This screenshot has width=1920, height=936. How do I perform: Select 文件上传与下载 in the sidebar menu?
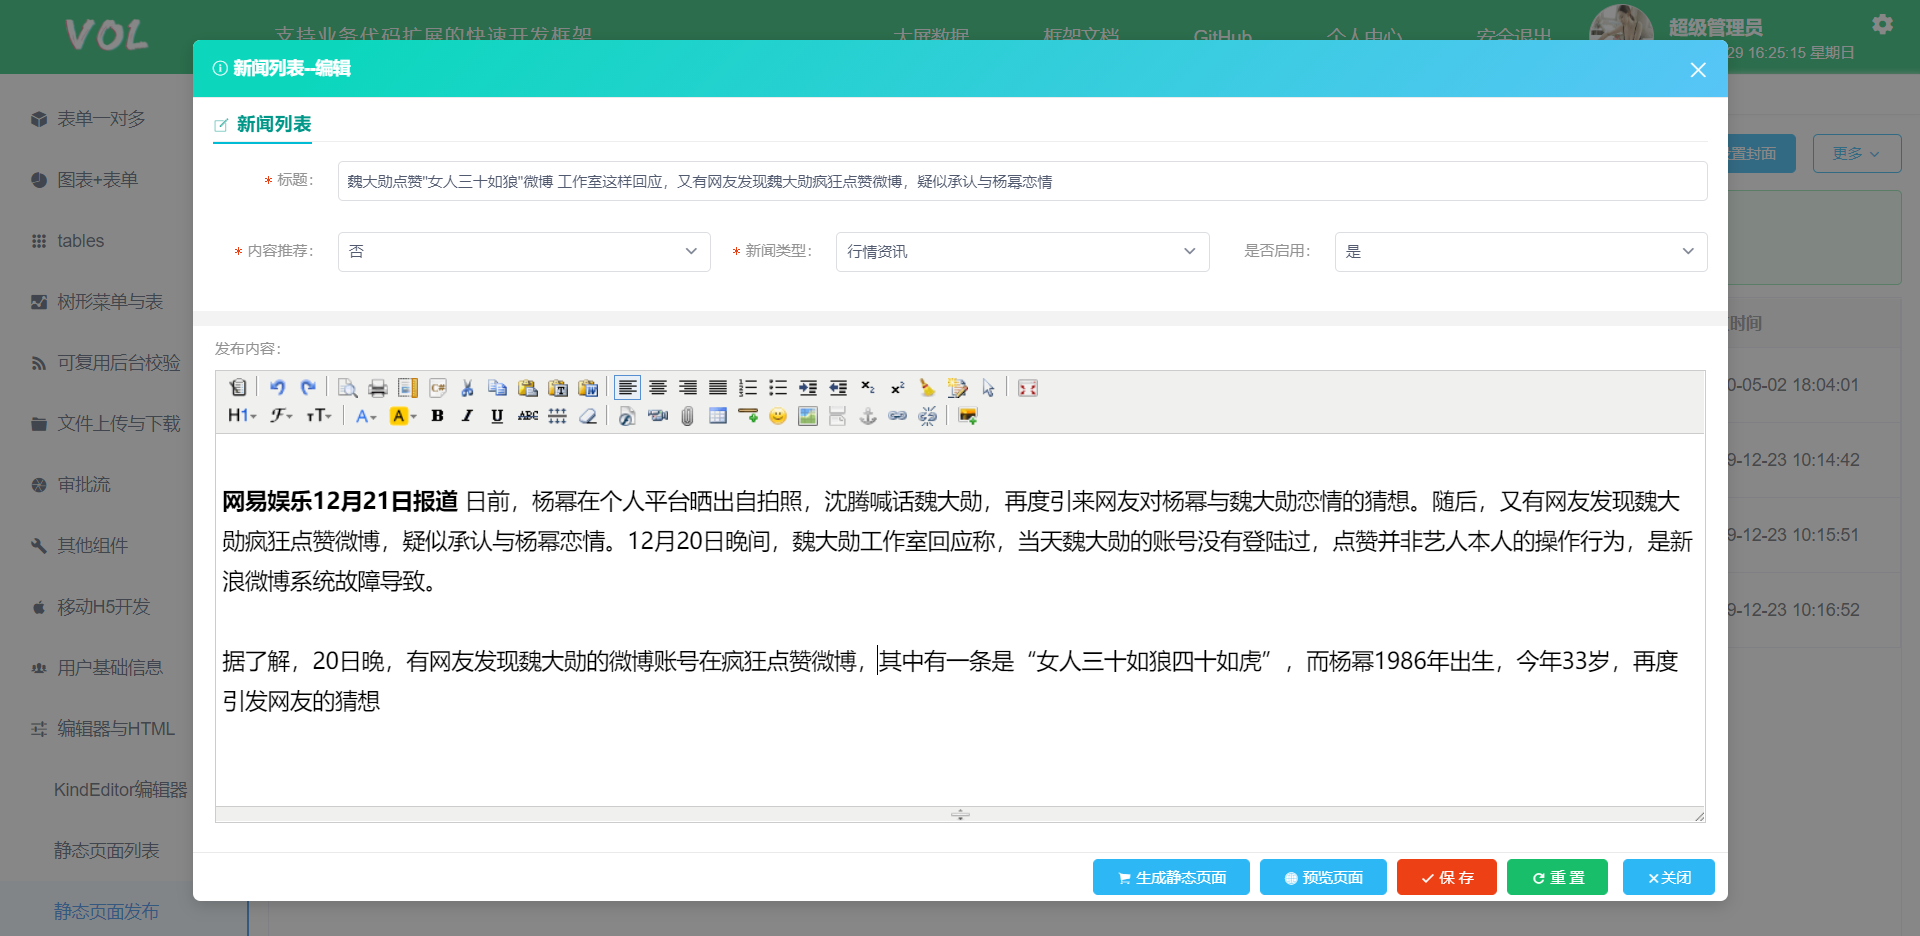pyautogui.click(x=118, y=424)
